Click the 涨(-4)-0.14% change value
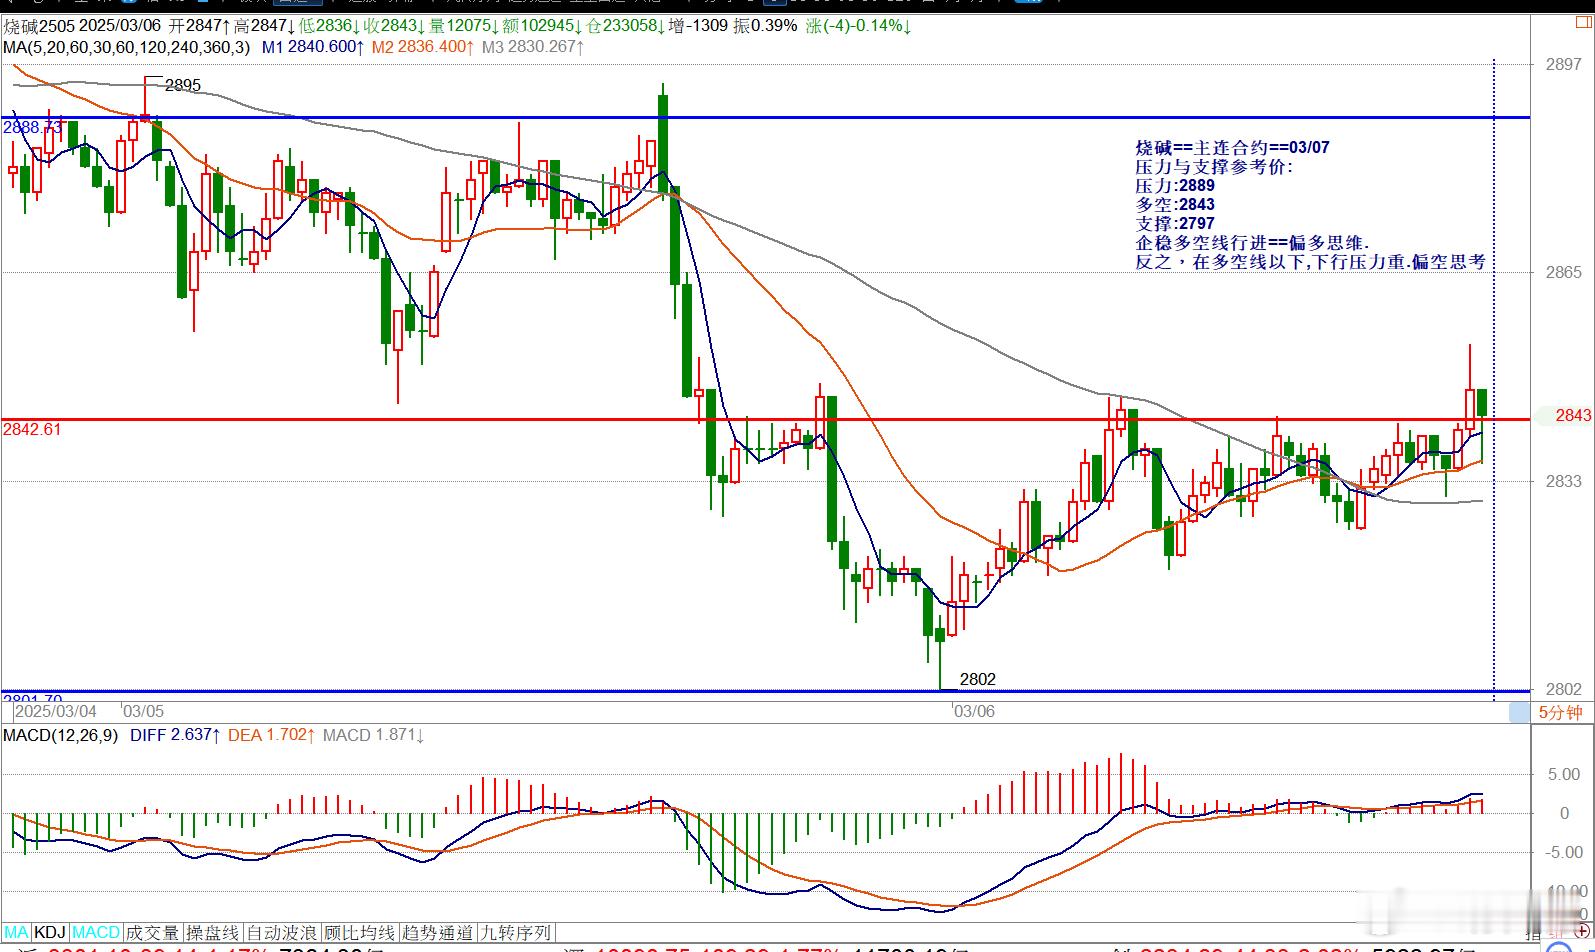This screenshot has width=1595, height=952. click(x=857, y=26)
